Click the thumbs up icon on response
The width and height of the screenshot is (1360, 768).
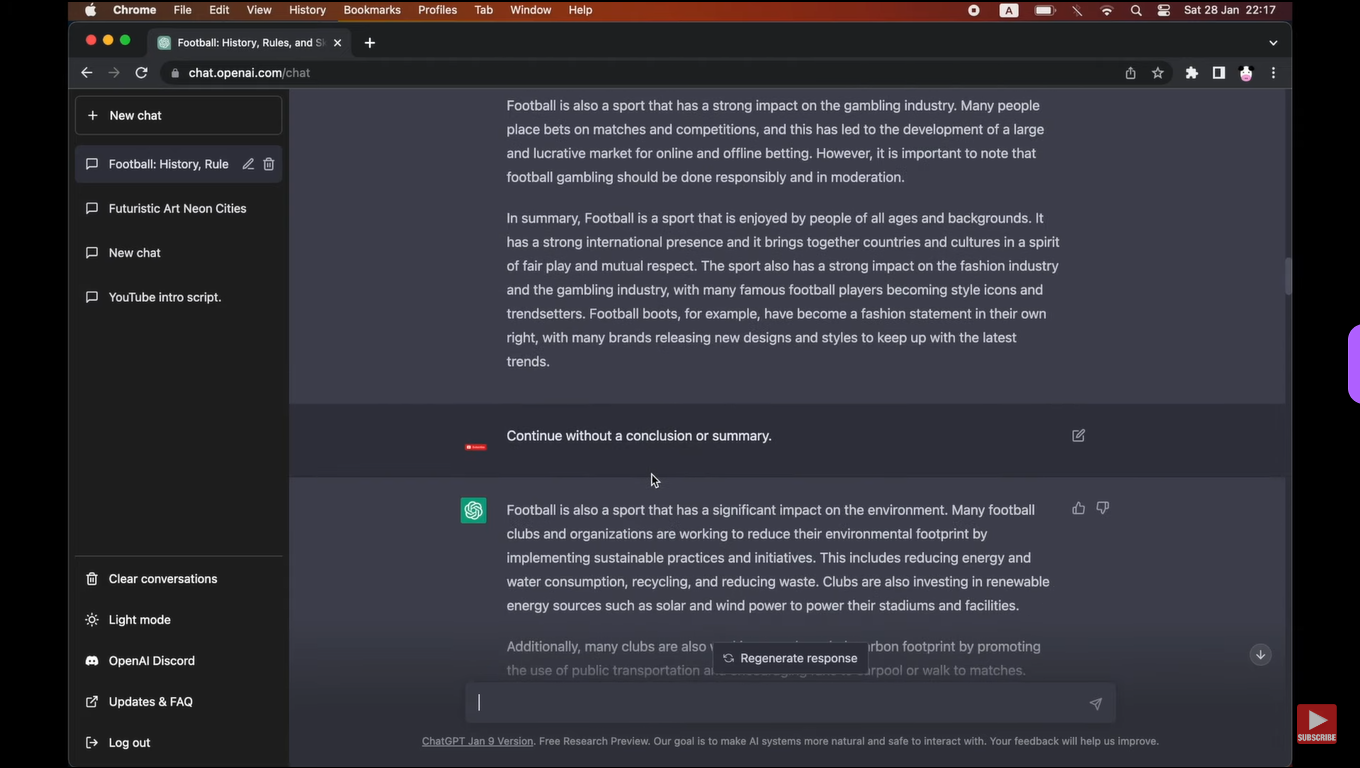click(1078, 508)
